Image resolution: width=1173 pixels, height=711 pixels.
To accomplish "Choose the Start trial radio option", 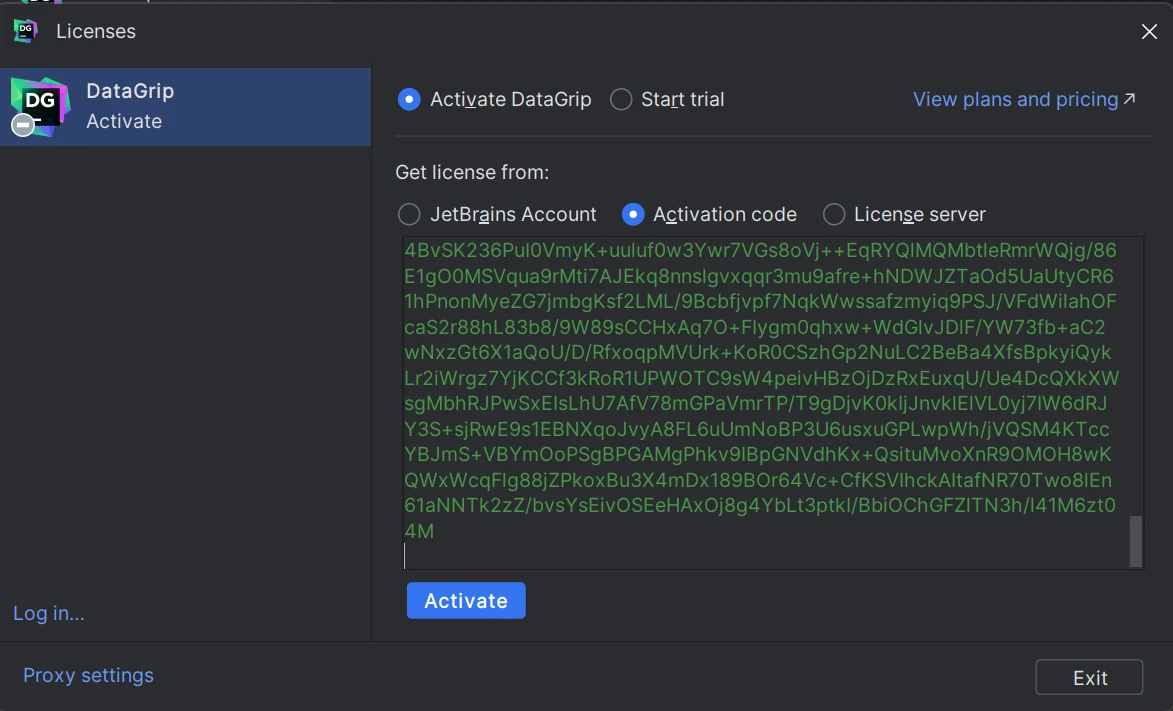I will coord(621,100).
